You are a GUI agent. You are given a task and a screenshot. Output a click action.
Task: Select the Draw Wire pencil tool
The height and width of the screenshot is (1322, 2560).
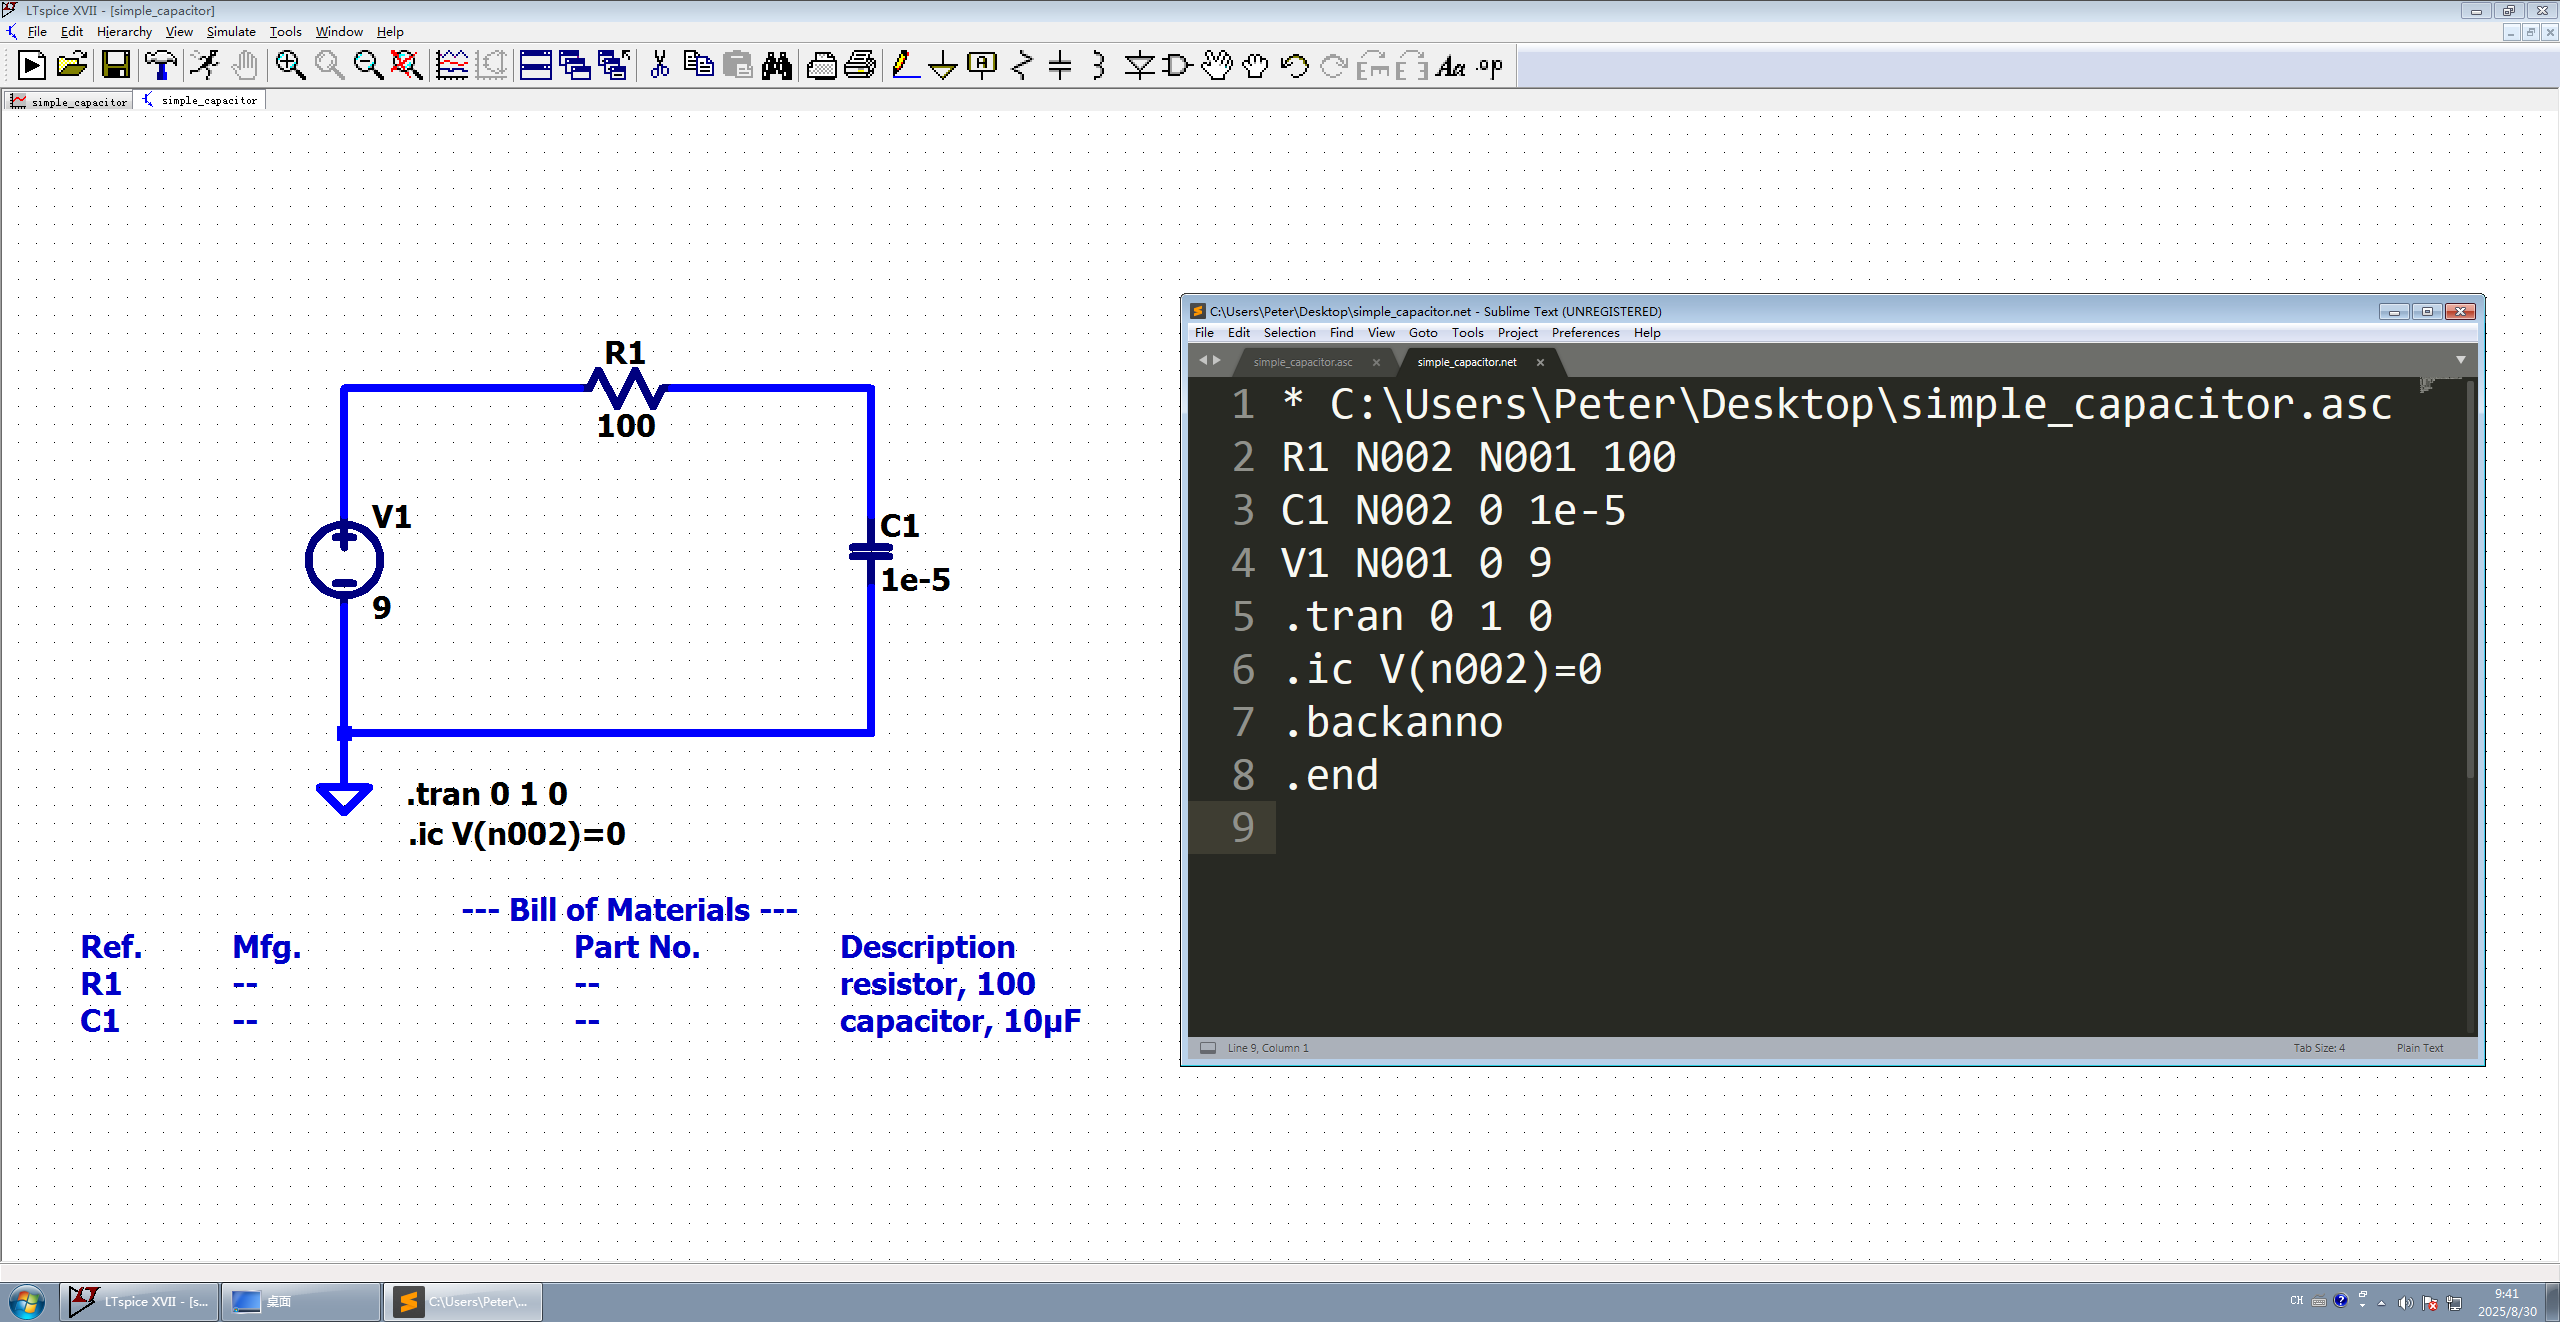[904, 66]
